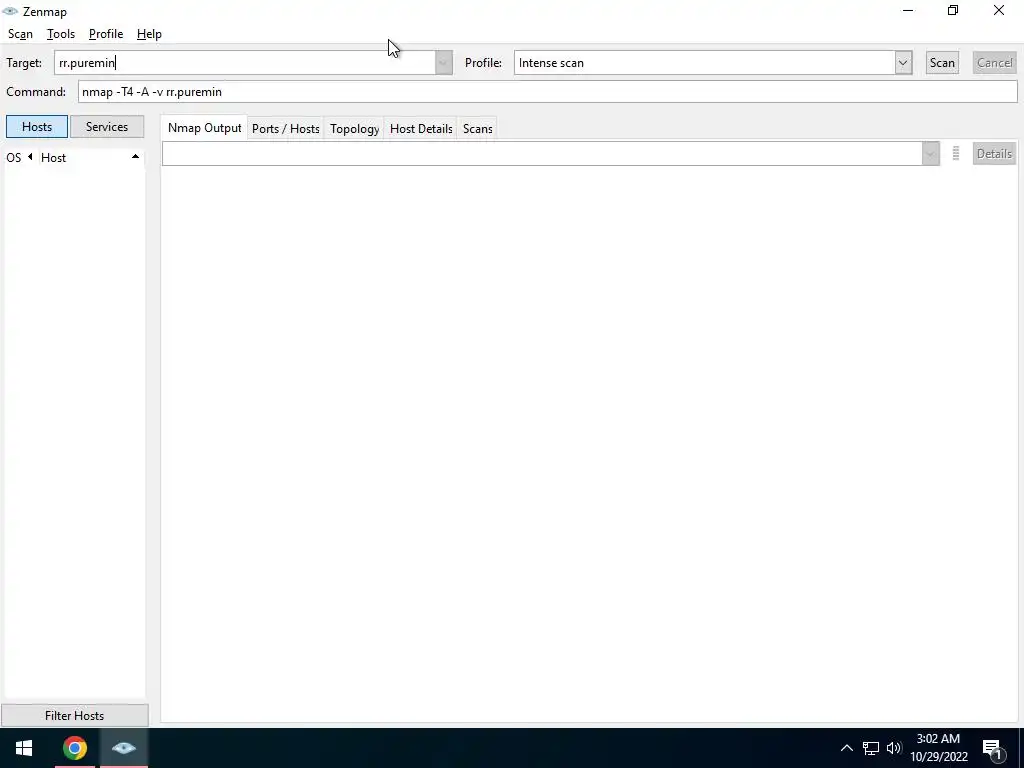
Task: Click the Host column sort arrow
Action: [135, 157]
